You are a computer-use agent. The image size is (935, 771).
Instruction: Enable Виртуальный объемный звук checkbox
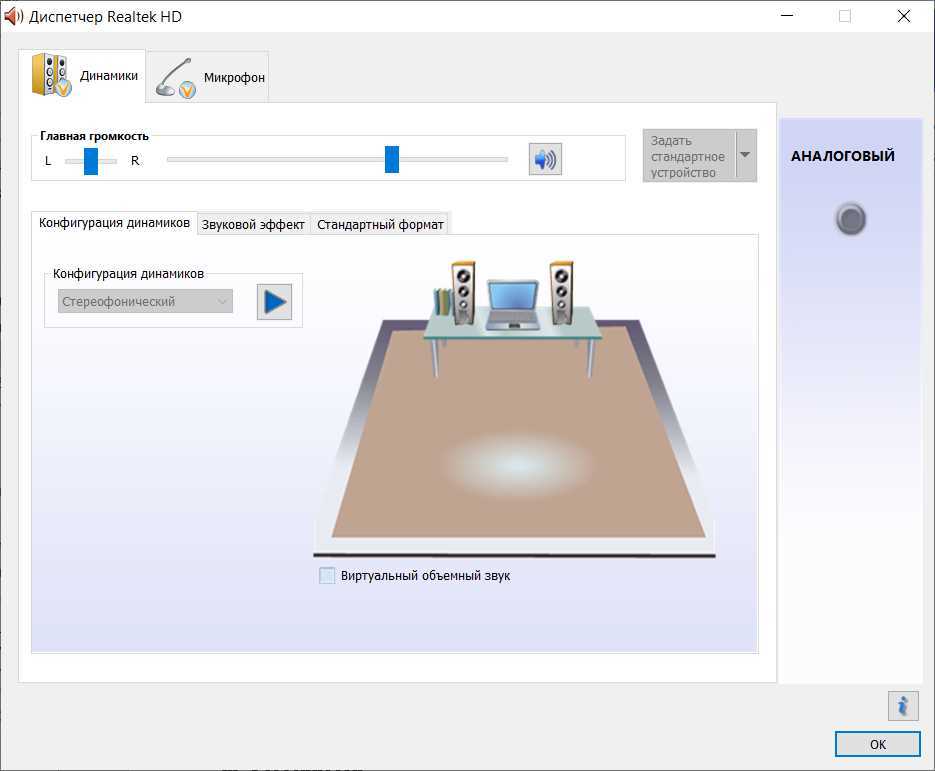coord(327,576)
